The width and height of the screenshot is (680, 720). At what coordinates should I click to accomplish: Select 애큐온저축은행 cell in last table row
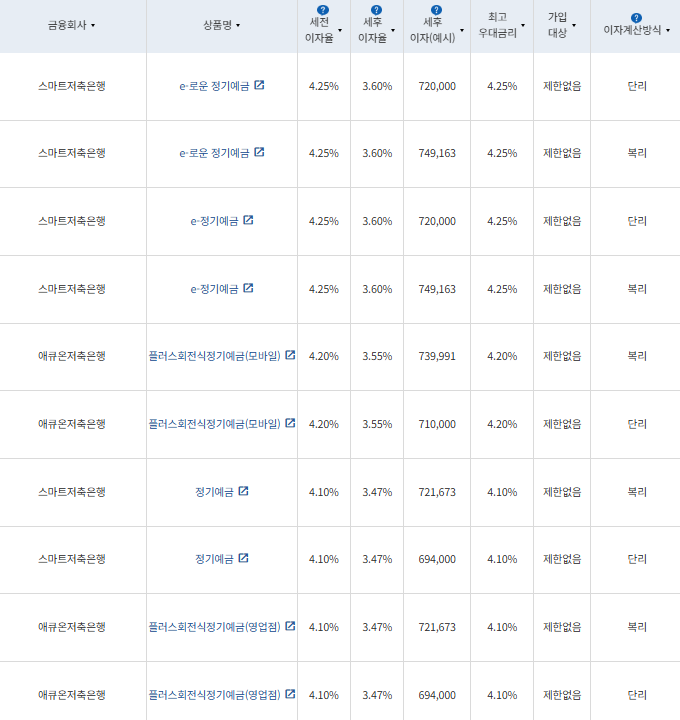point(72,691)
